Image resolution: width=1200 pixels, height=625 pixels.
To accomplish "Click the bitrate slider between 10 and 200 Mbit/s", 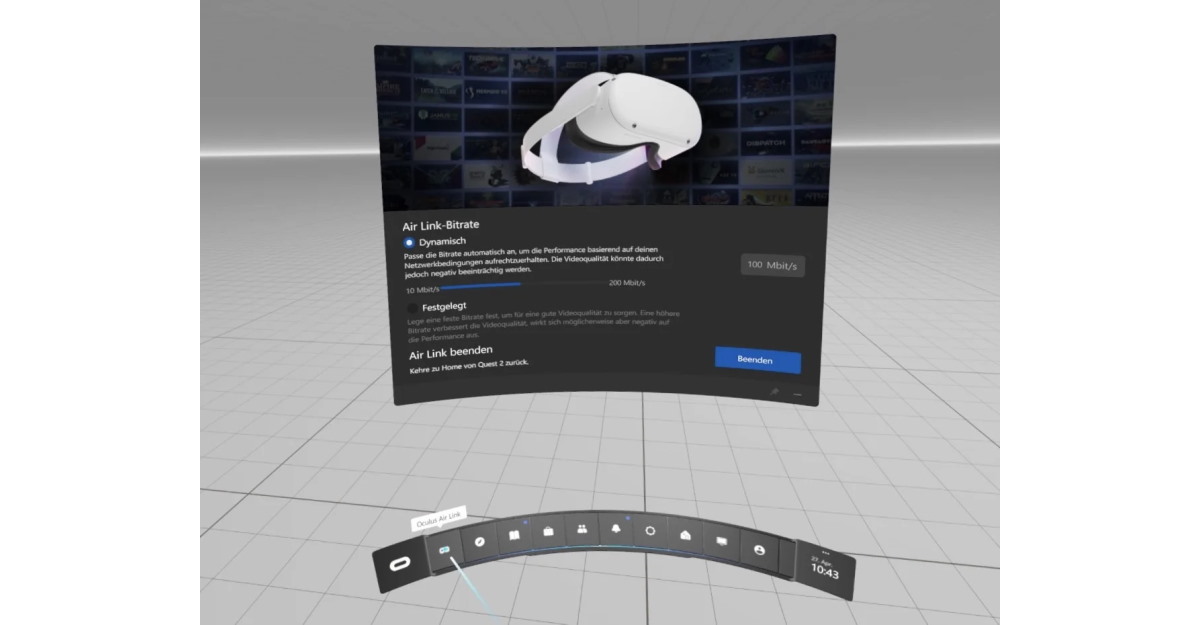I will pos(524,285).
